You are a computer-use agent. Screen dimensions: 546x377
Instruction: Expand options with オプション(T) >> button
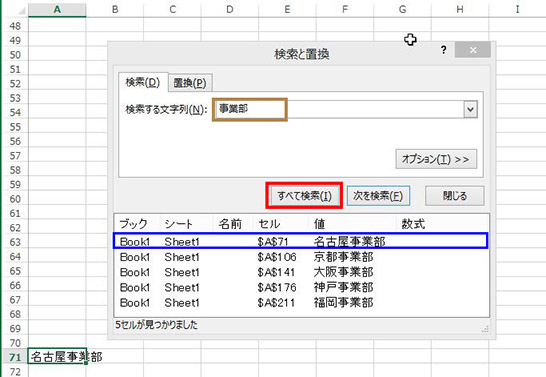436,159
